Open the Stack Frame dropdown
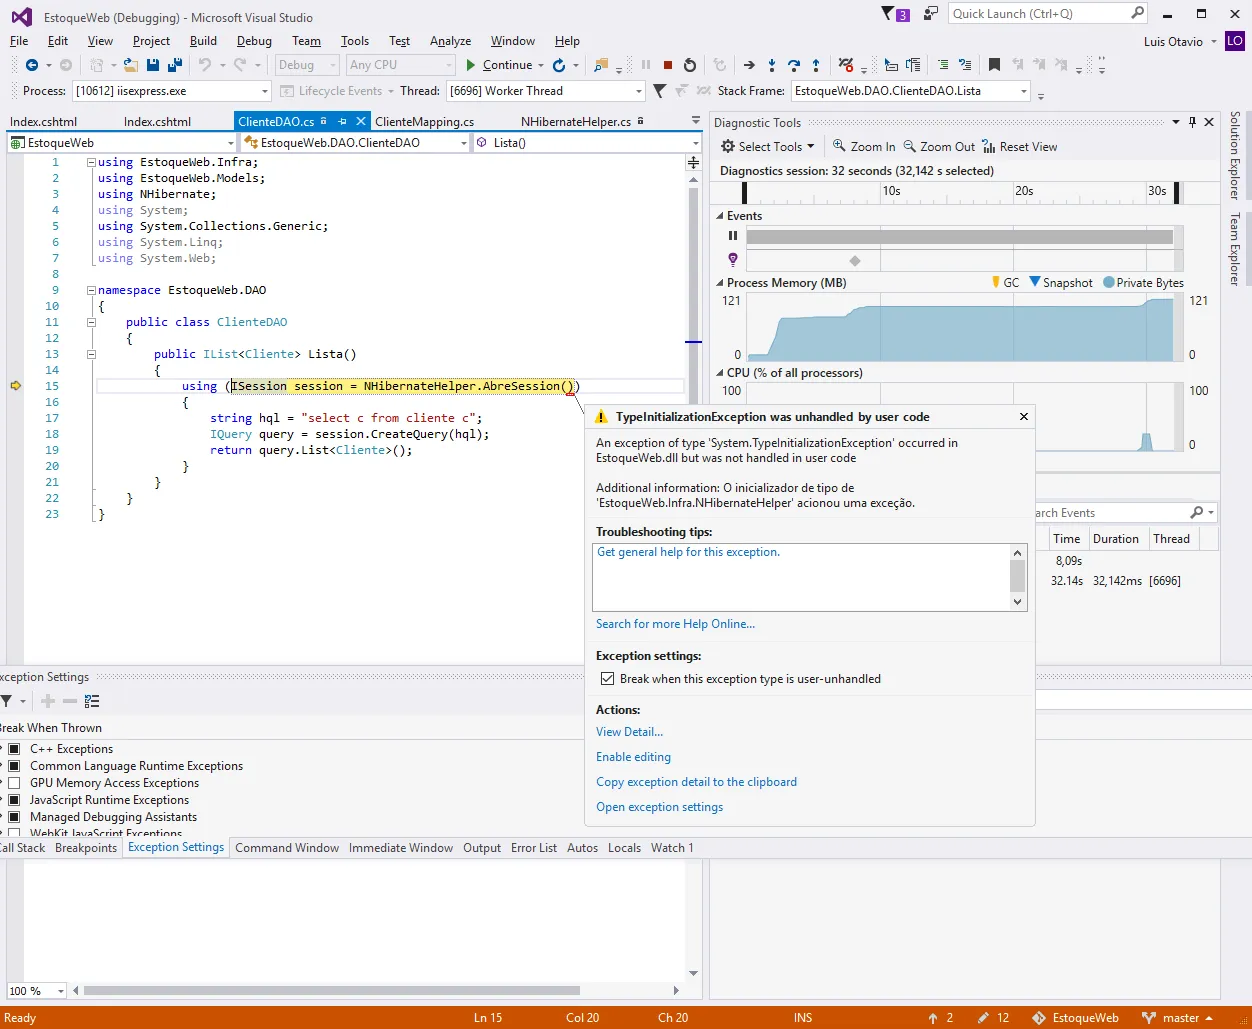The height and width of the screenshot is (1029, 1252). point(1023,91)
